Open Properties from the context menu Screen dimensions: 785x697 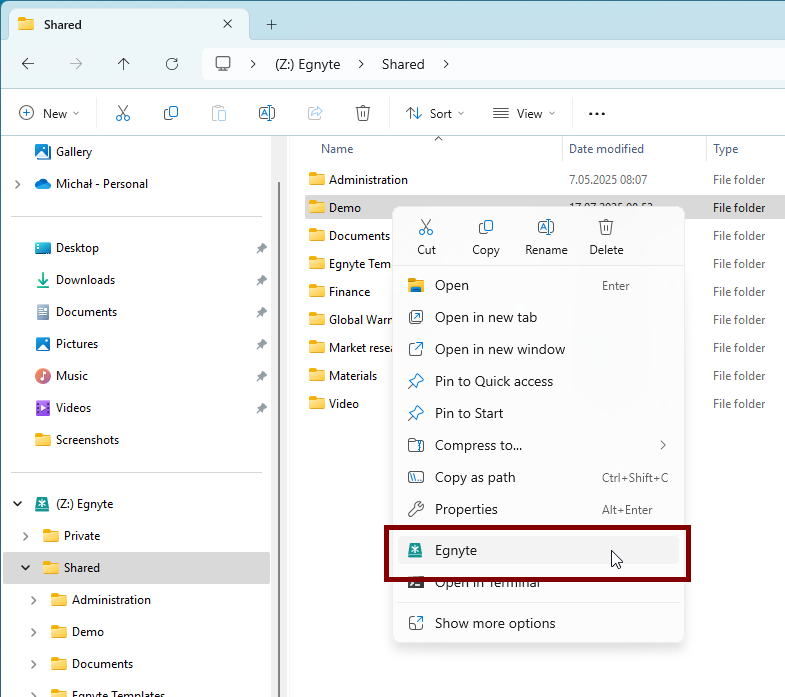[538, 510]
